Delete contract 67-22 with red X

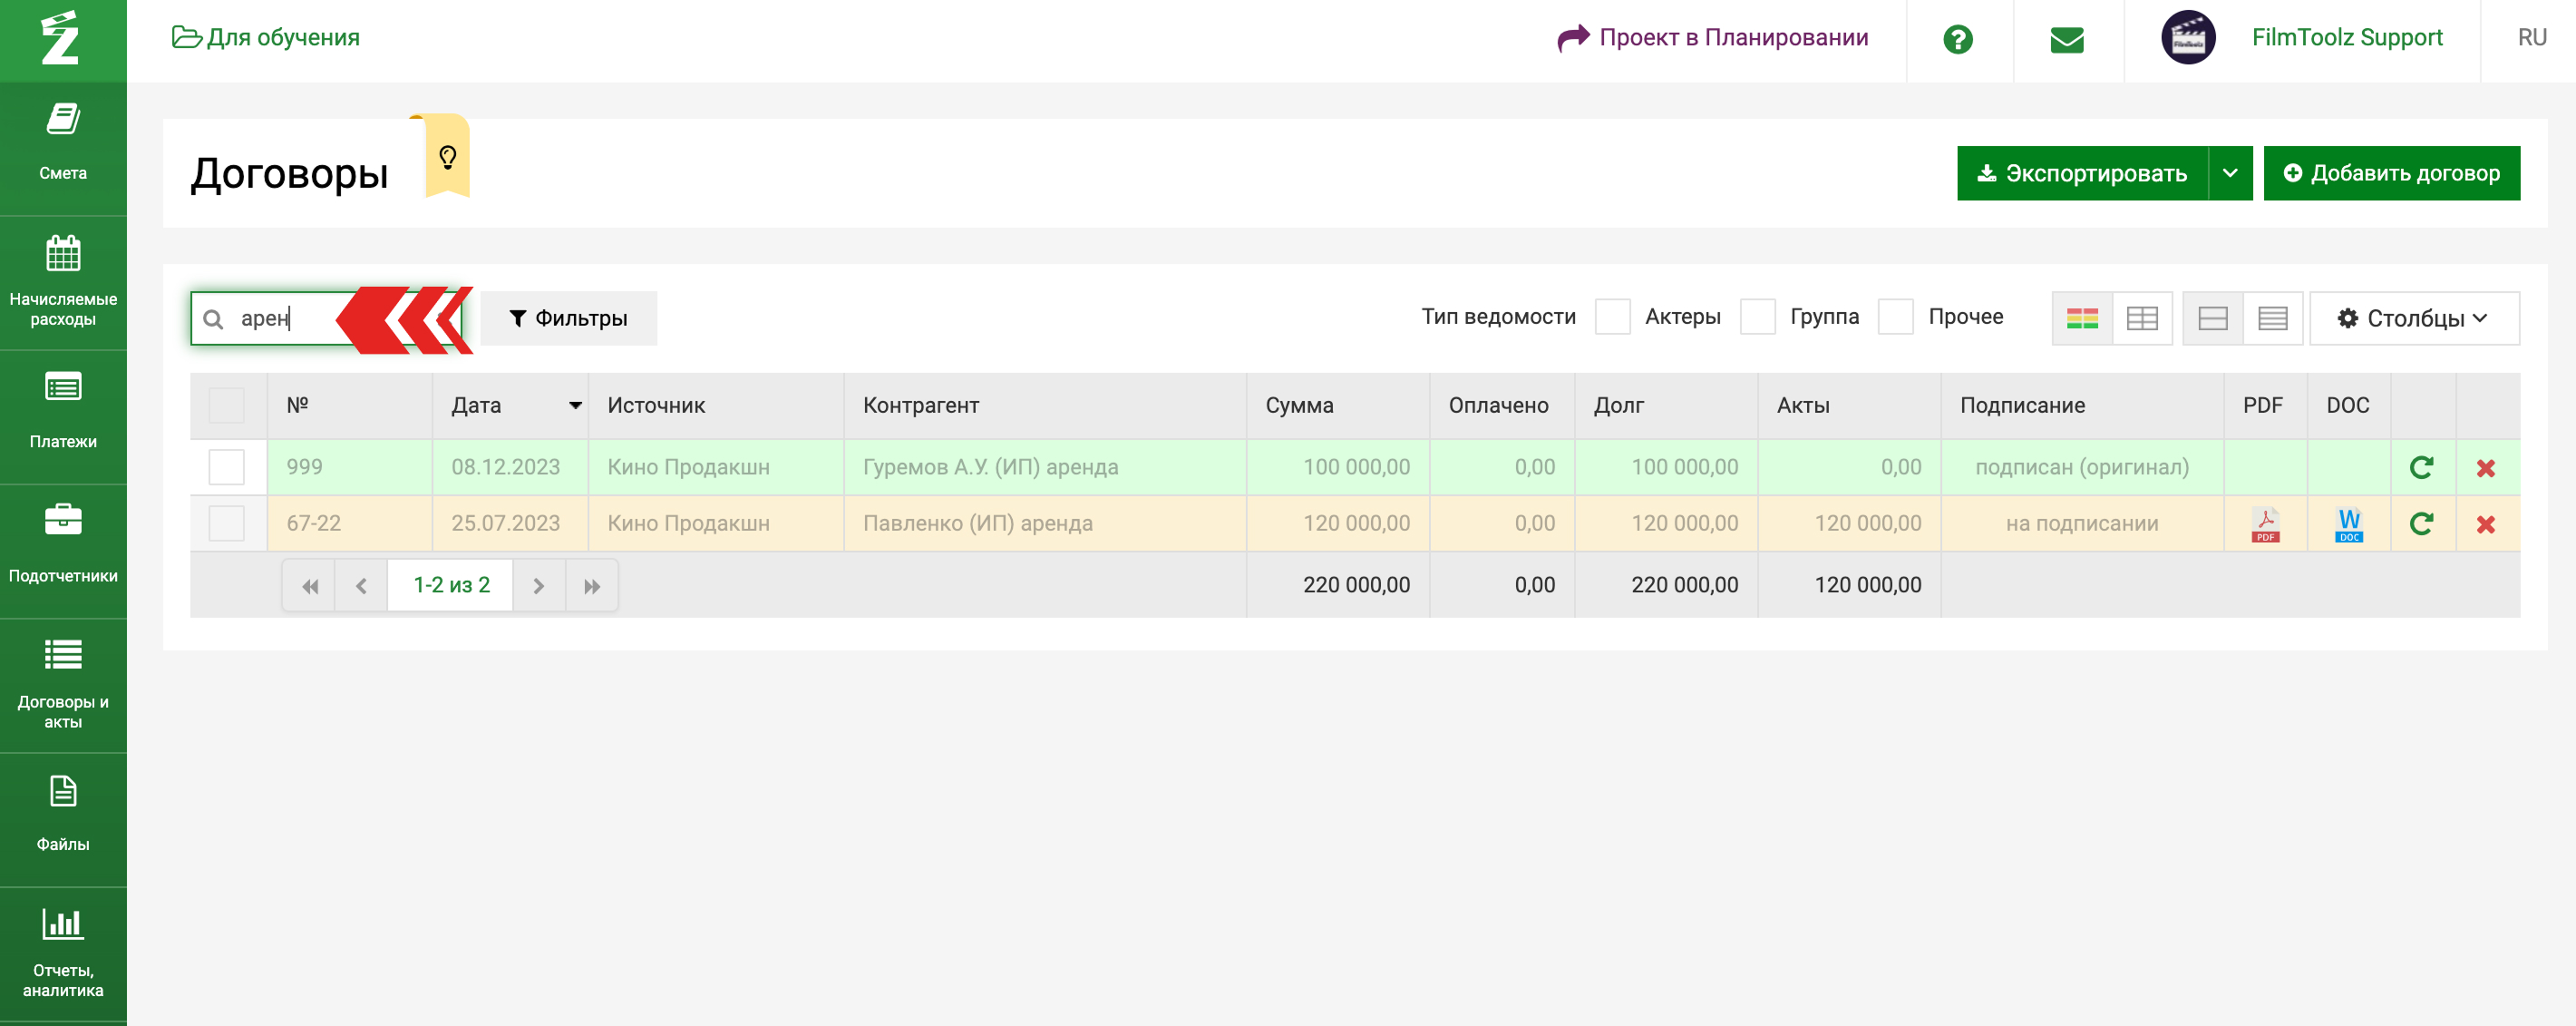coord(2485,524)
